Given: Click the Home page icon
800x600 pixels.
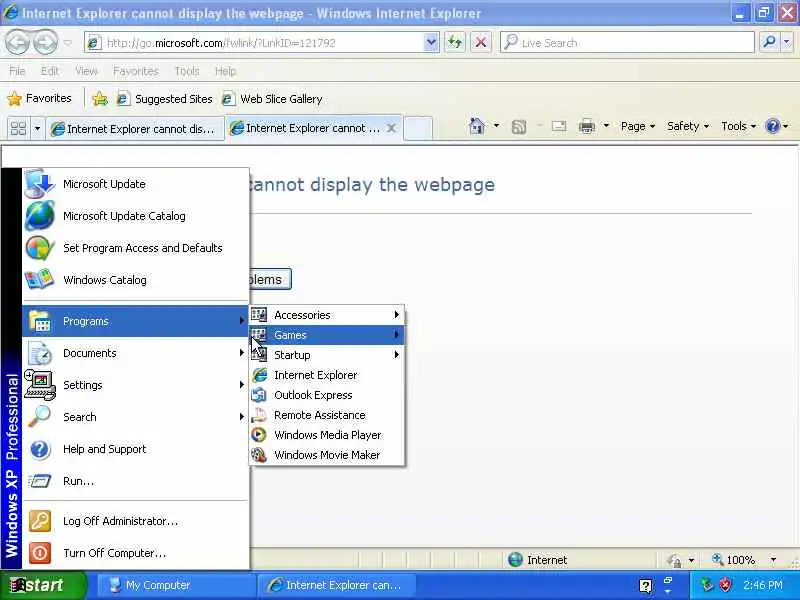Looking at the screenshot, I should click(x=477, y=126).
